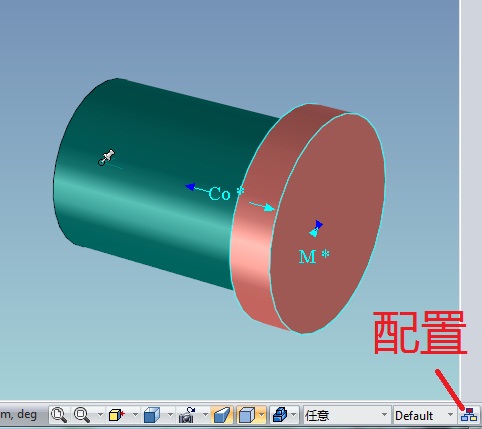
Task: Select the Zoom Window magnifier tool
Action: (x=82, y=415)
